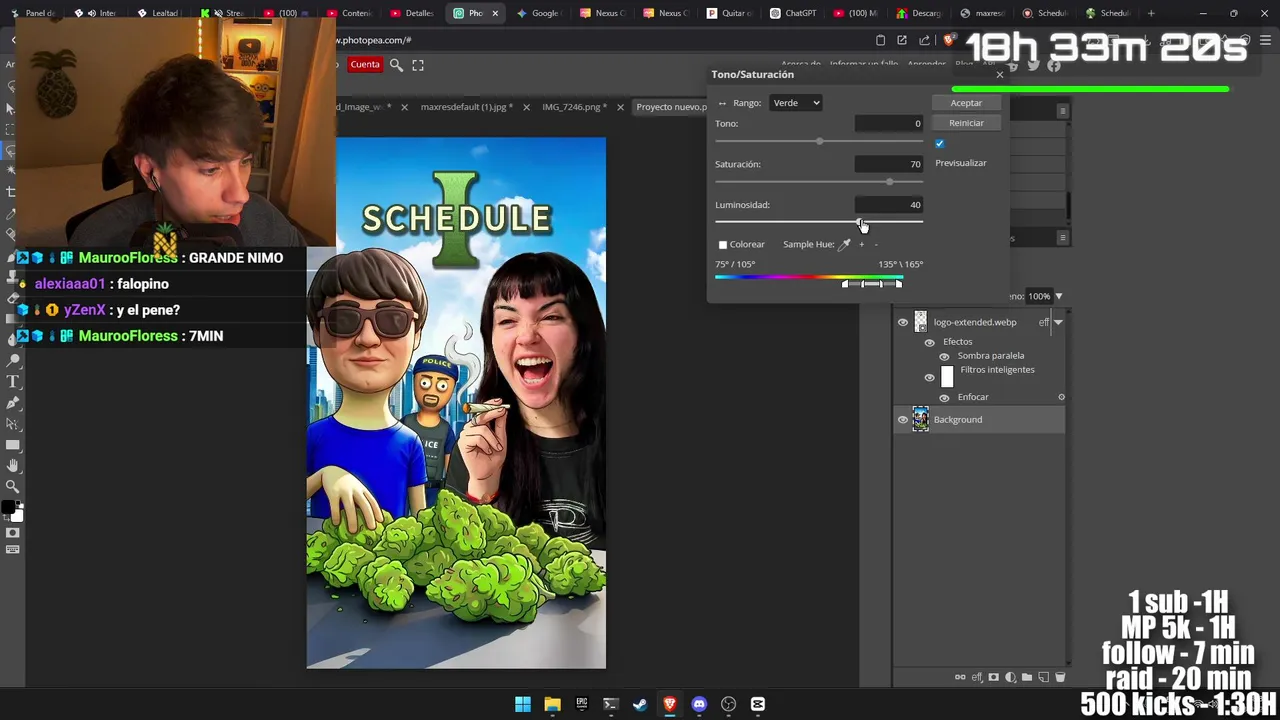1280x720 pixels.
Task: Select the Dodge tool in the toolbar
Action: point(13,360)
